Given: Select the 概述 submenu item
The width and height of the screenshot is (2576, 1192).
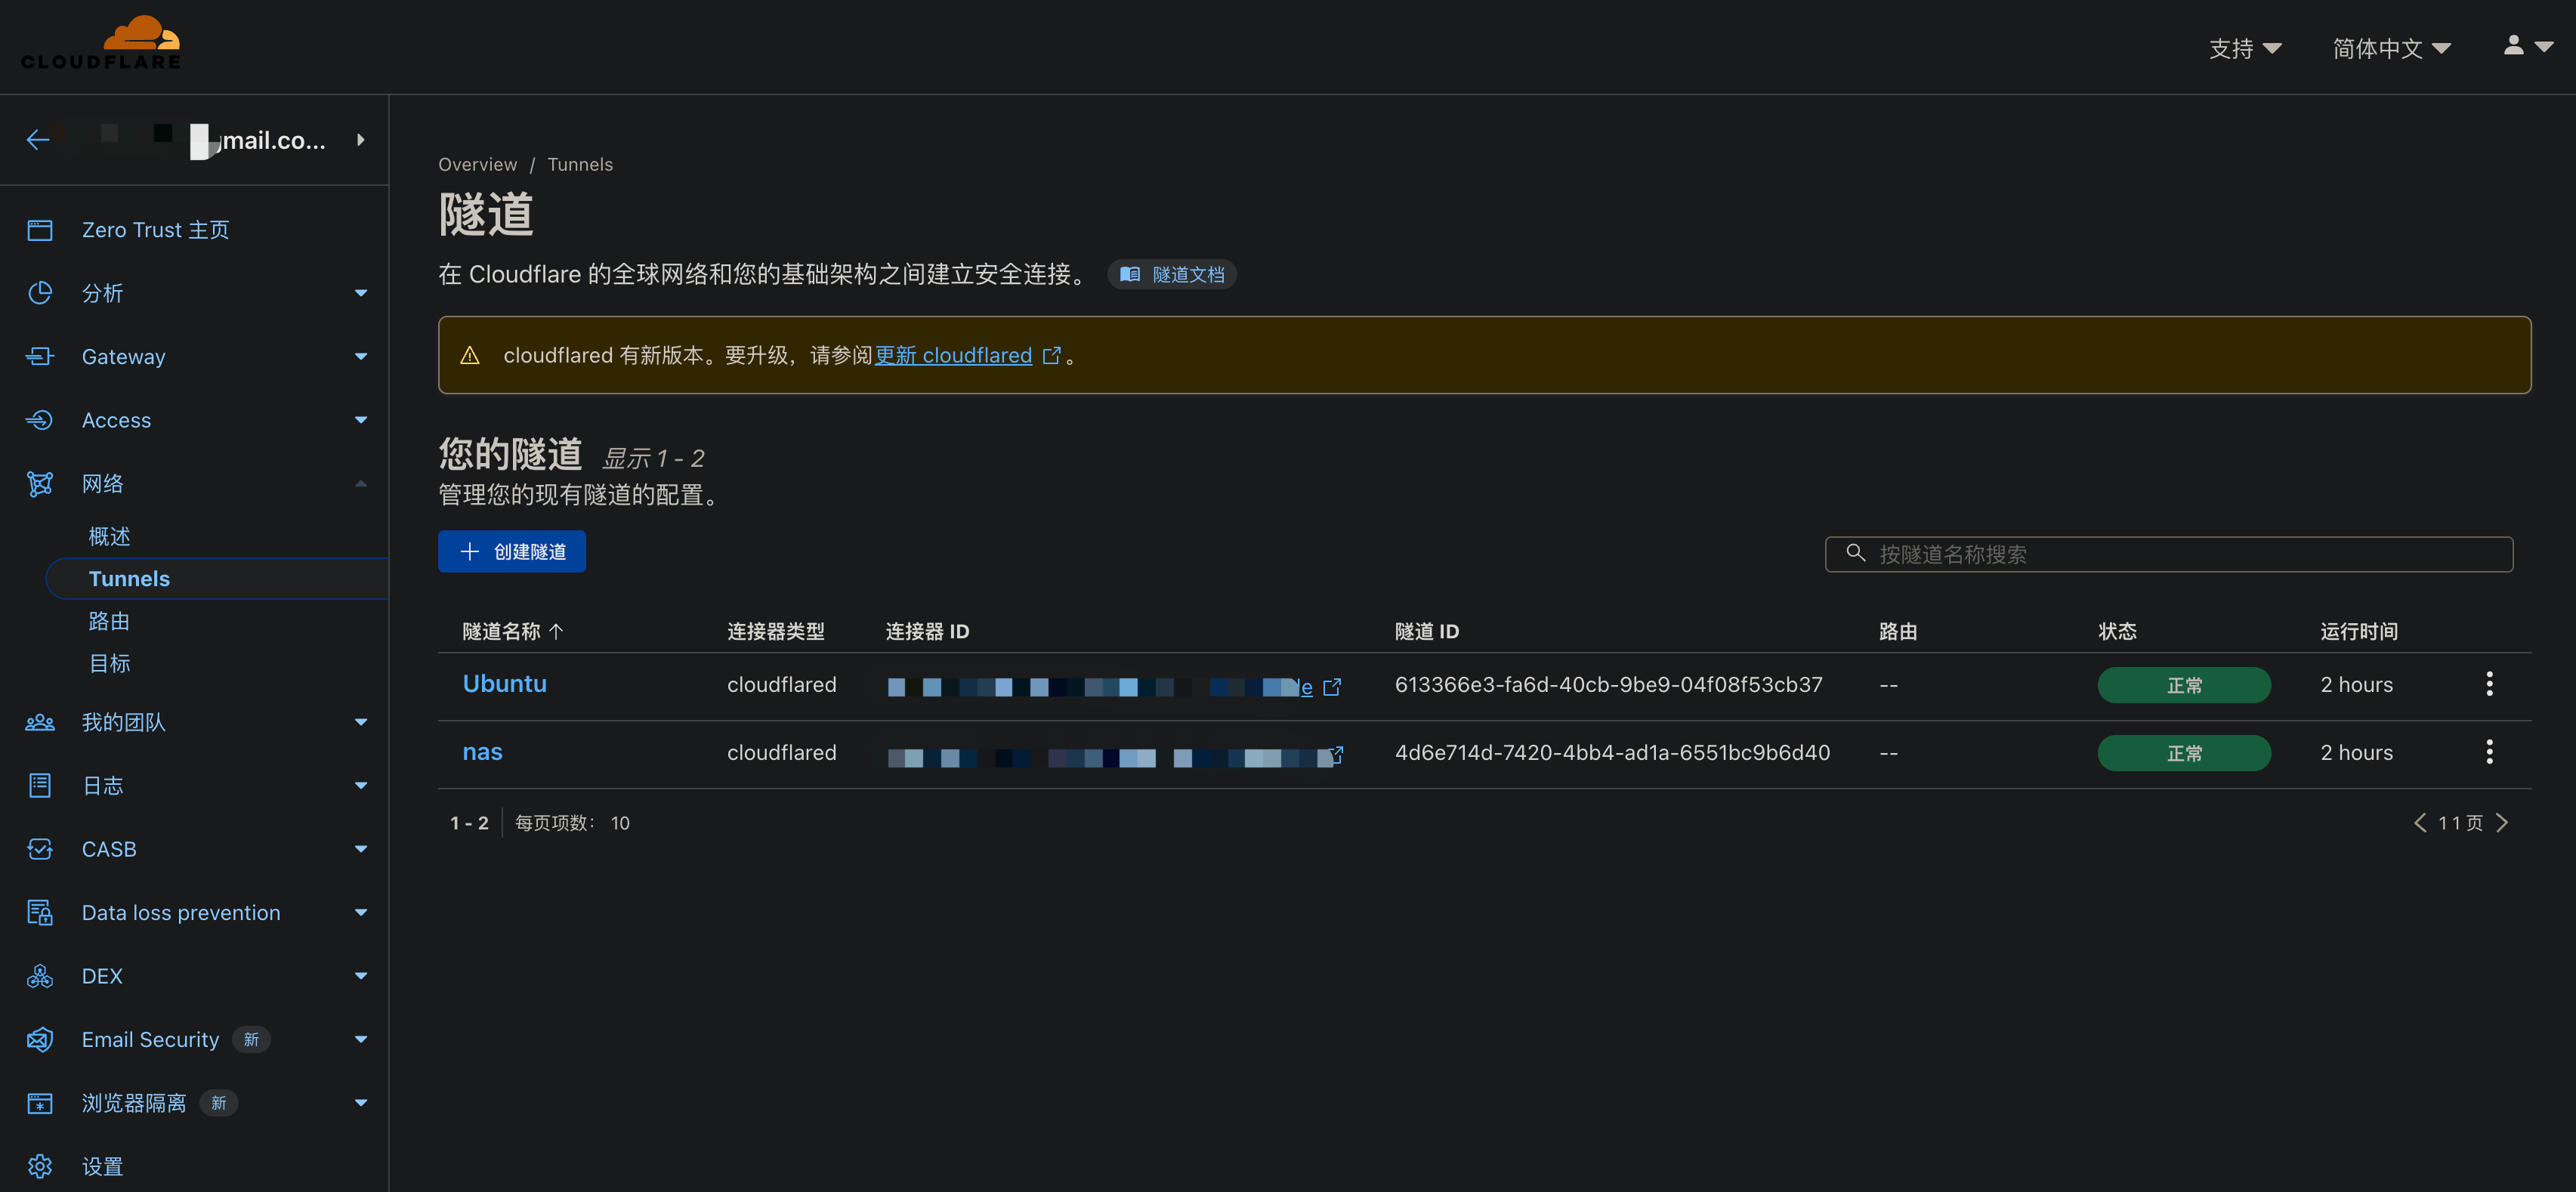Looking at the screenshot, I should (109, 537).
